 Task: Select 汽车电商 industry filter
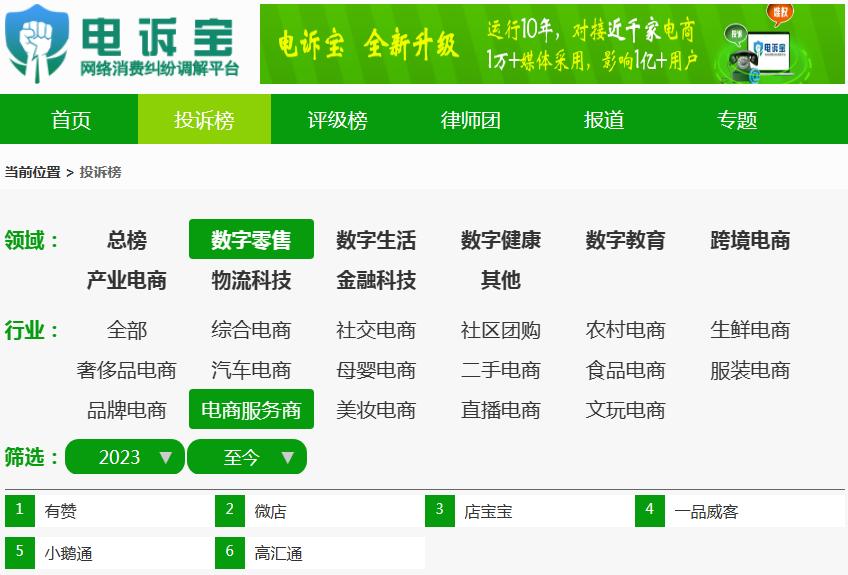click(x=251, y=371)
